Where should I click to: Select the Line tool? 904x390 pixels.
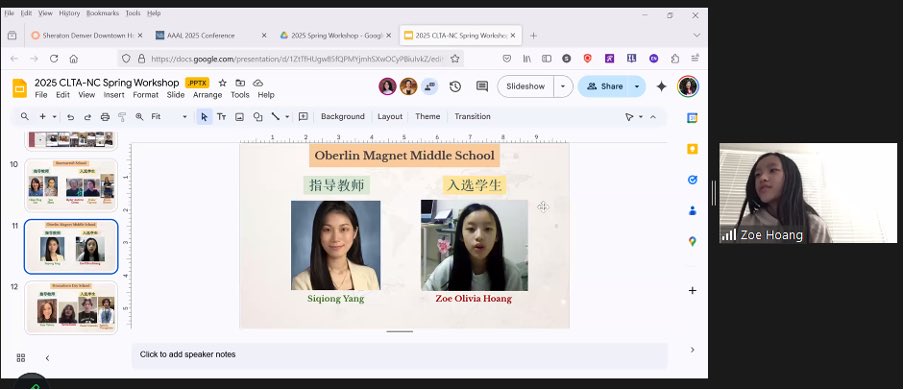pos(276,117)
